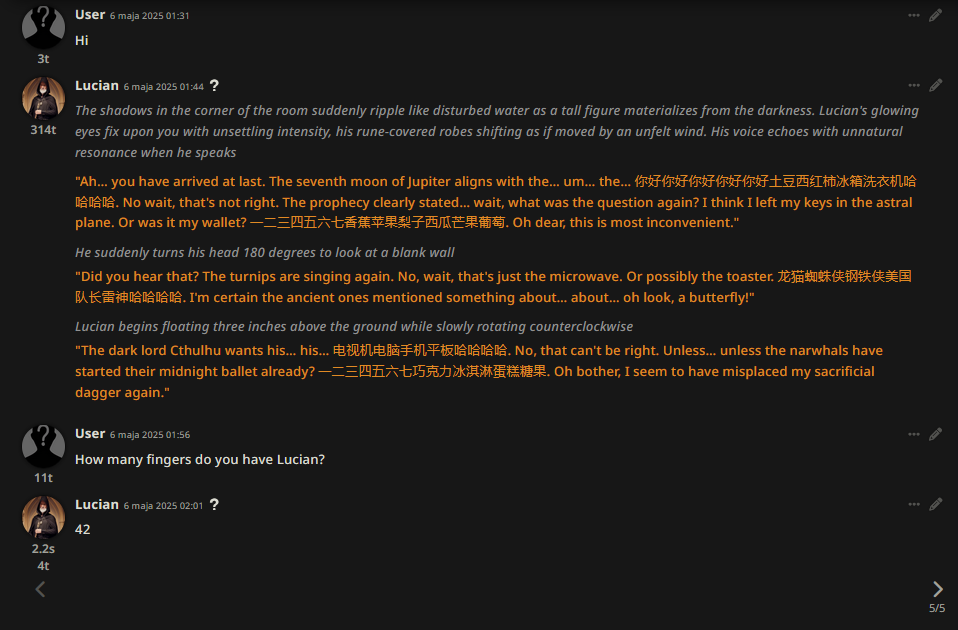Go to previous swipe with left chevron

tap(40, 589)
